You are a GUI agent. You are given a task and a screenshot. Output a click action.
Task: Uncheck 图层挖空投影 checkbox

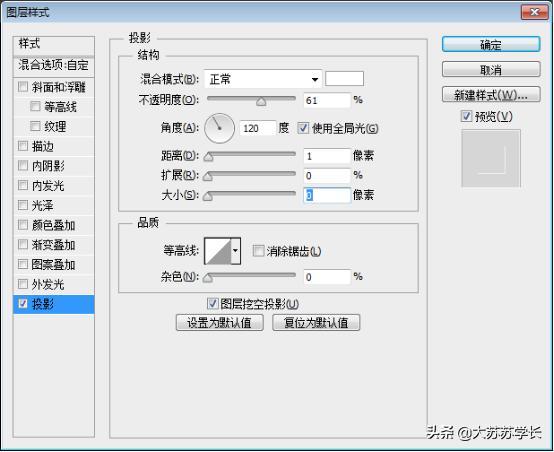click(212, 303)
